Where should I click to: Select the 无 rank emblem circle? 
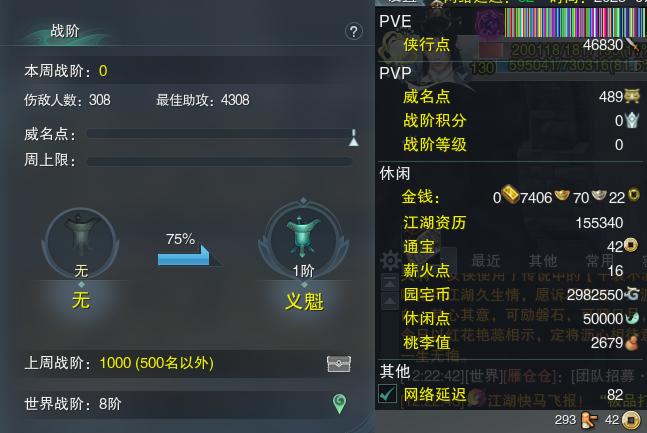point(80,241)
